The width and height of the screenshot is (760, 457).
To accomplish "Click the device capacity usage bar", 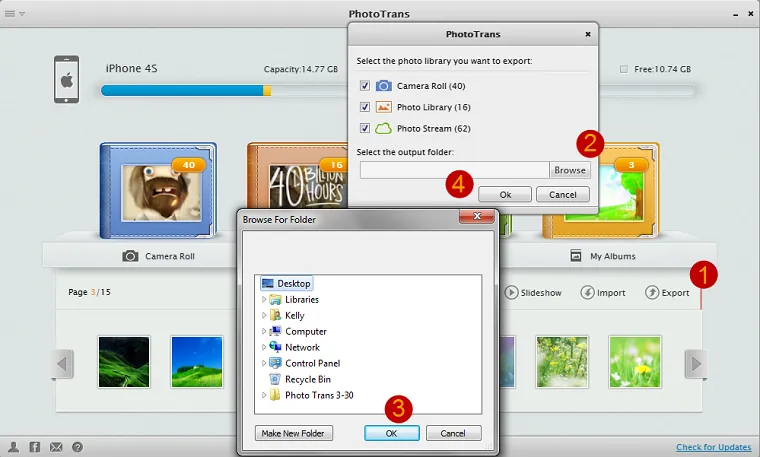I will coord(397,91).
